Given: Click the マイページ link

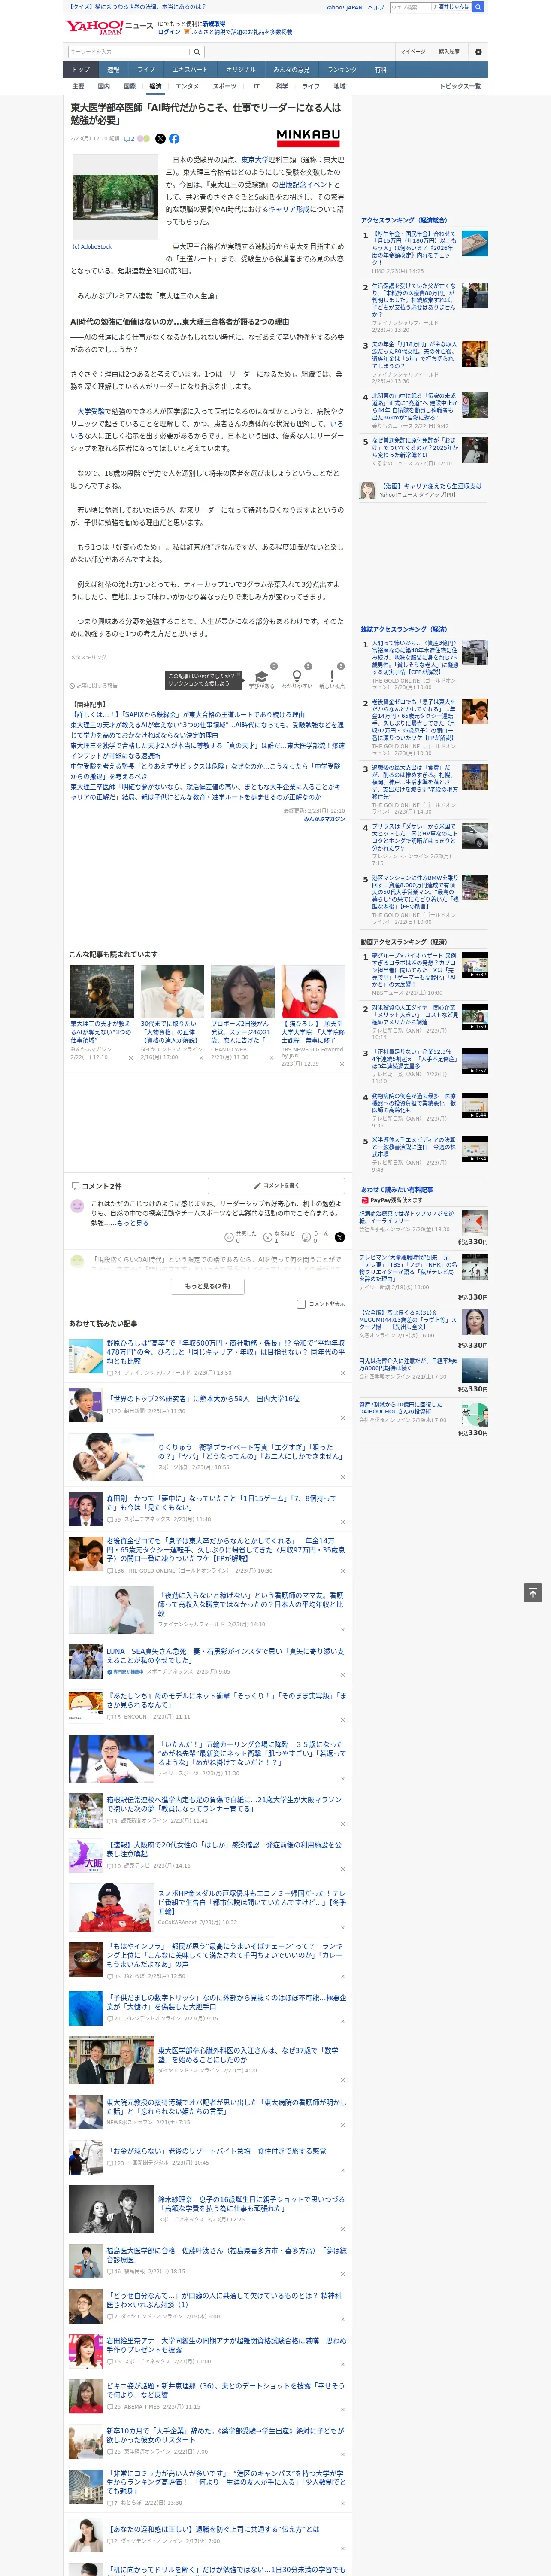Looking at the screenshot, I should coord(412,52).
